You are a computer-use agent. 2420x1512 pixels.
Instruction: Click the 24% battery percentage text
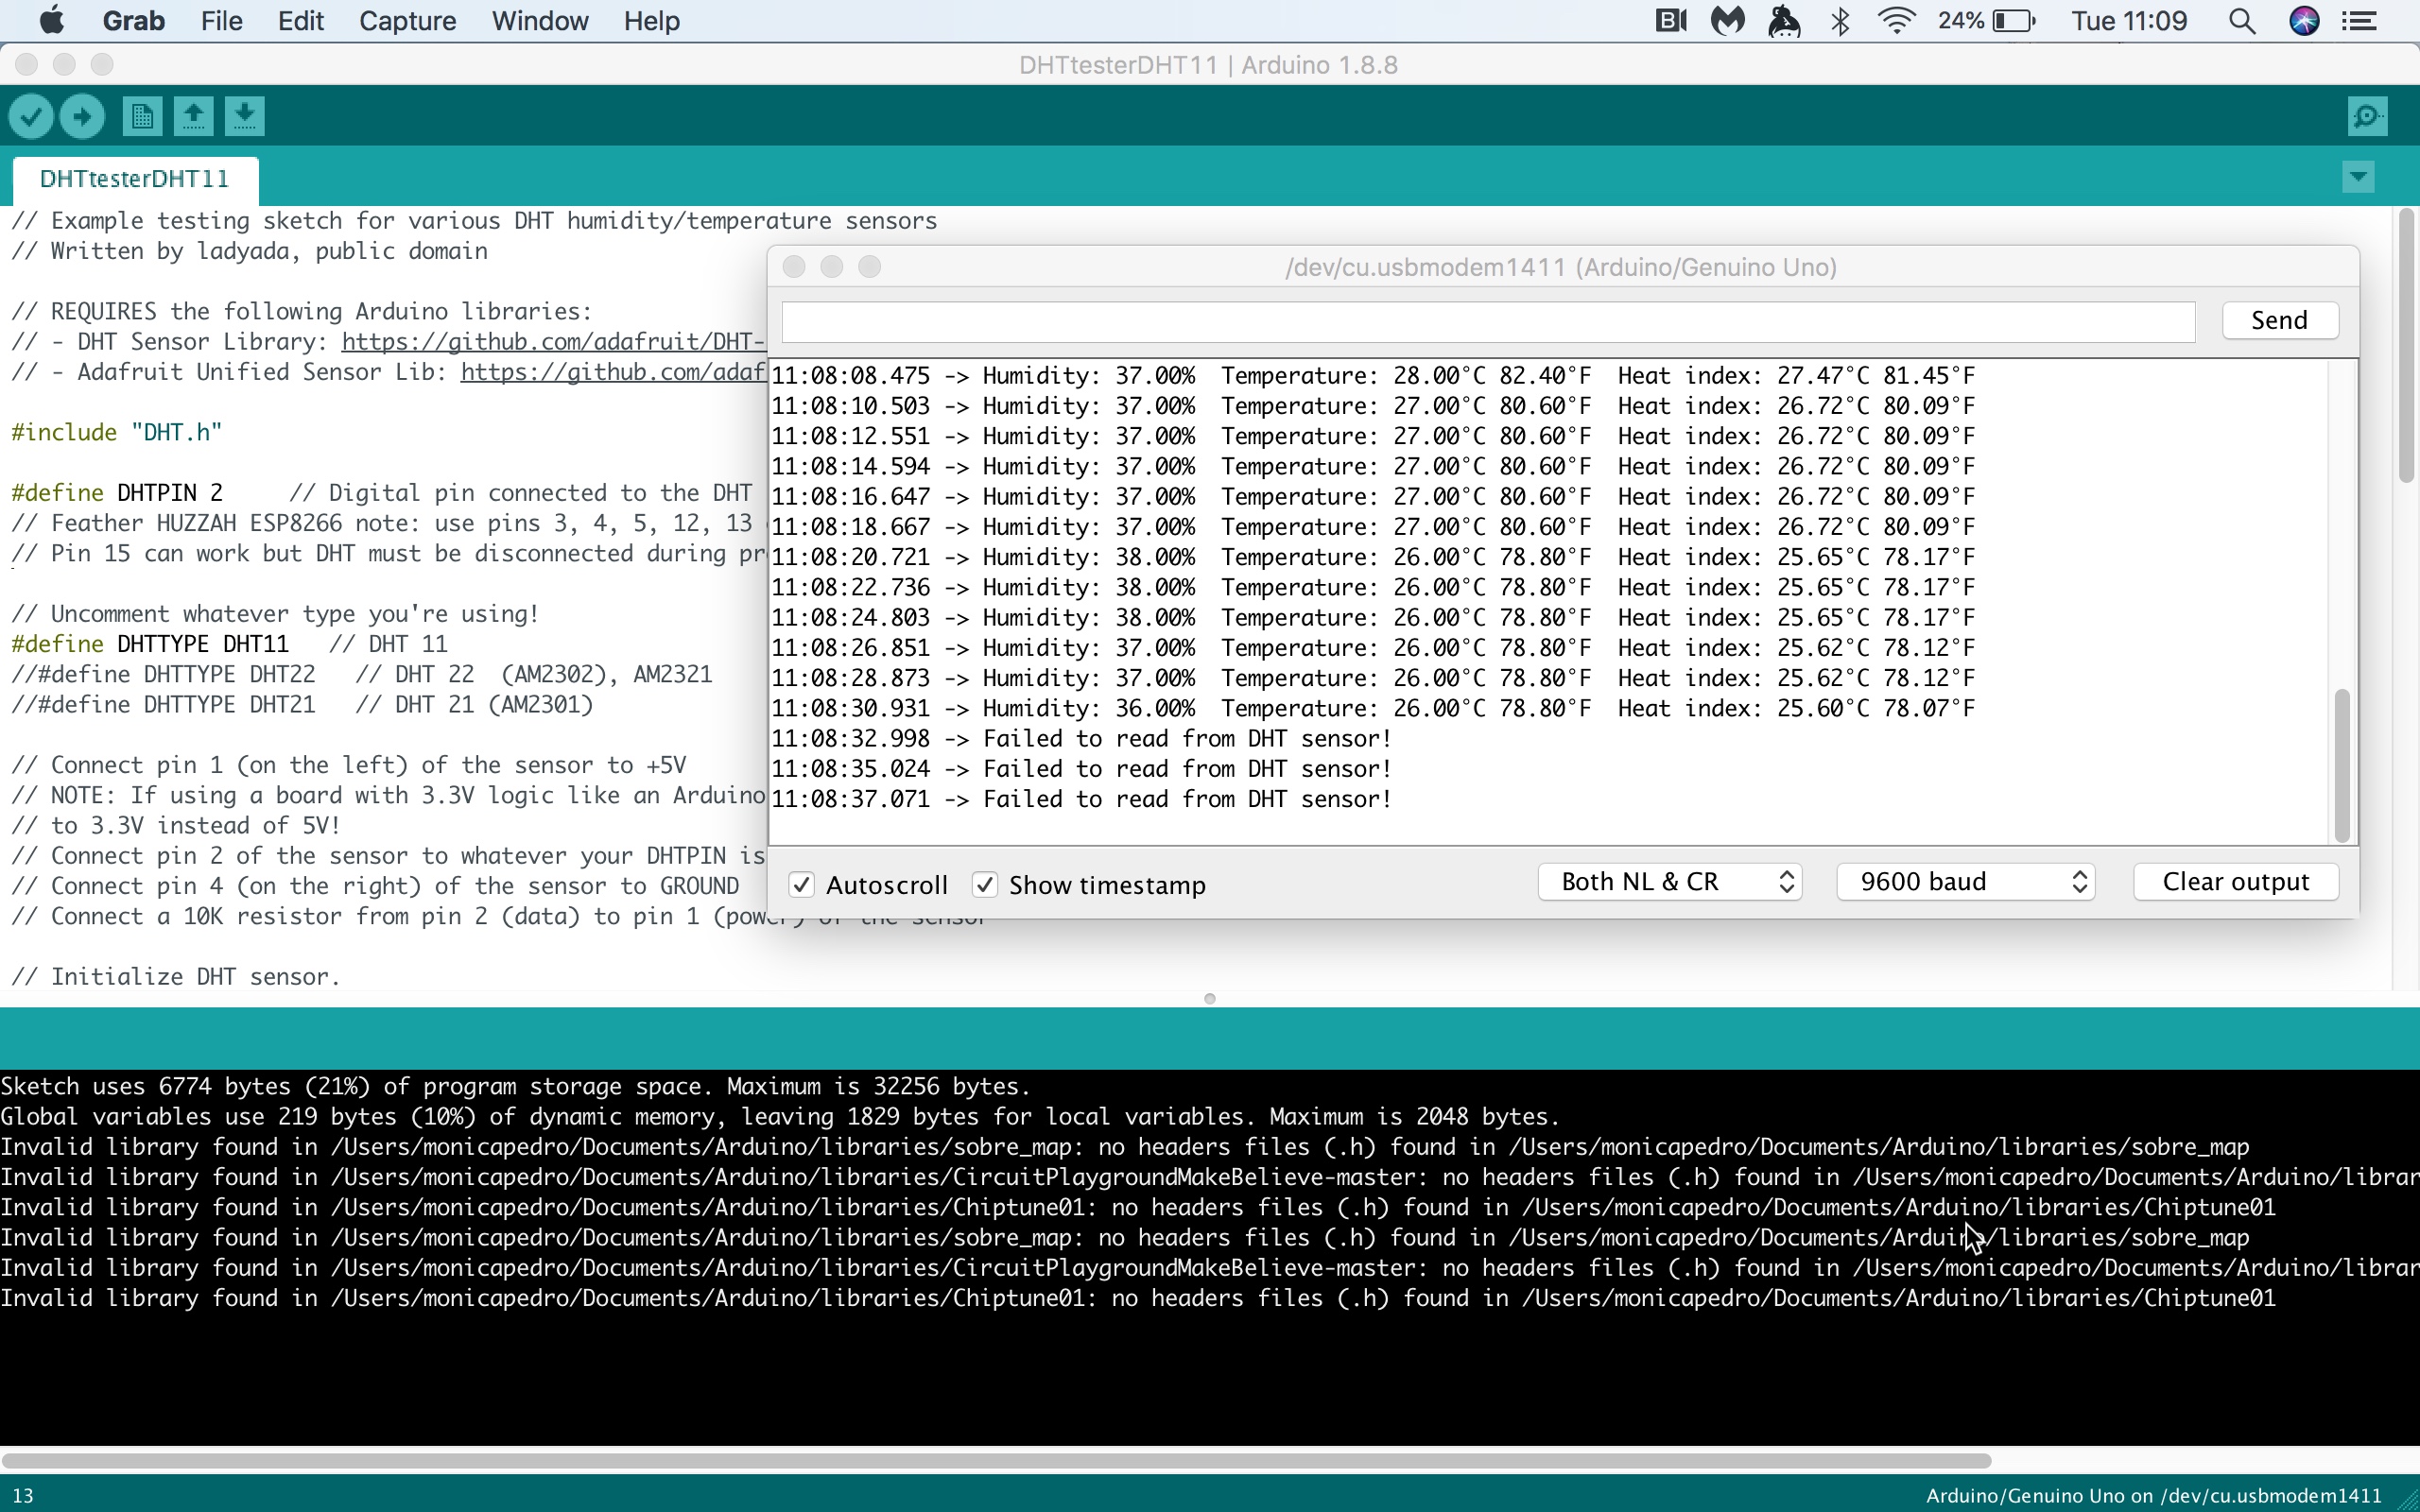coord(1960,20)
